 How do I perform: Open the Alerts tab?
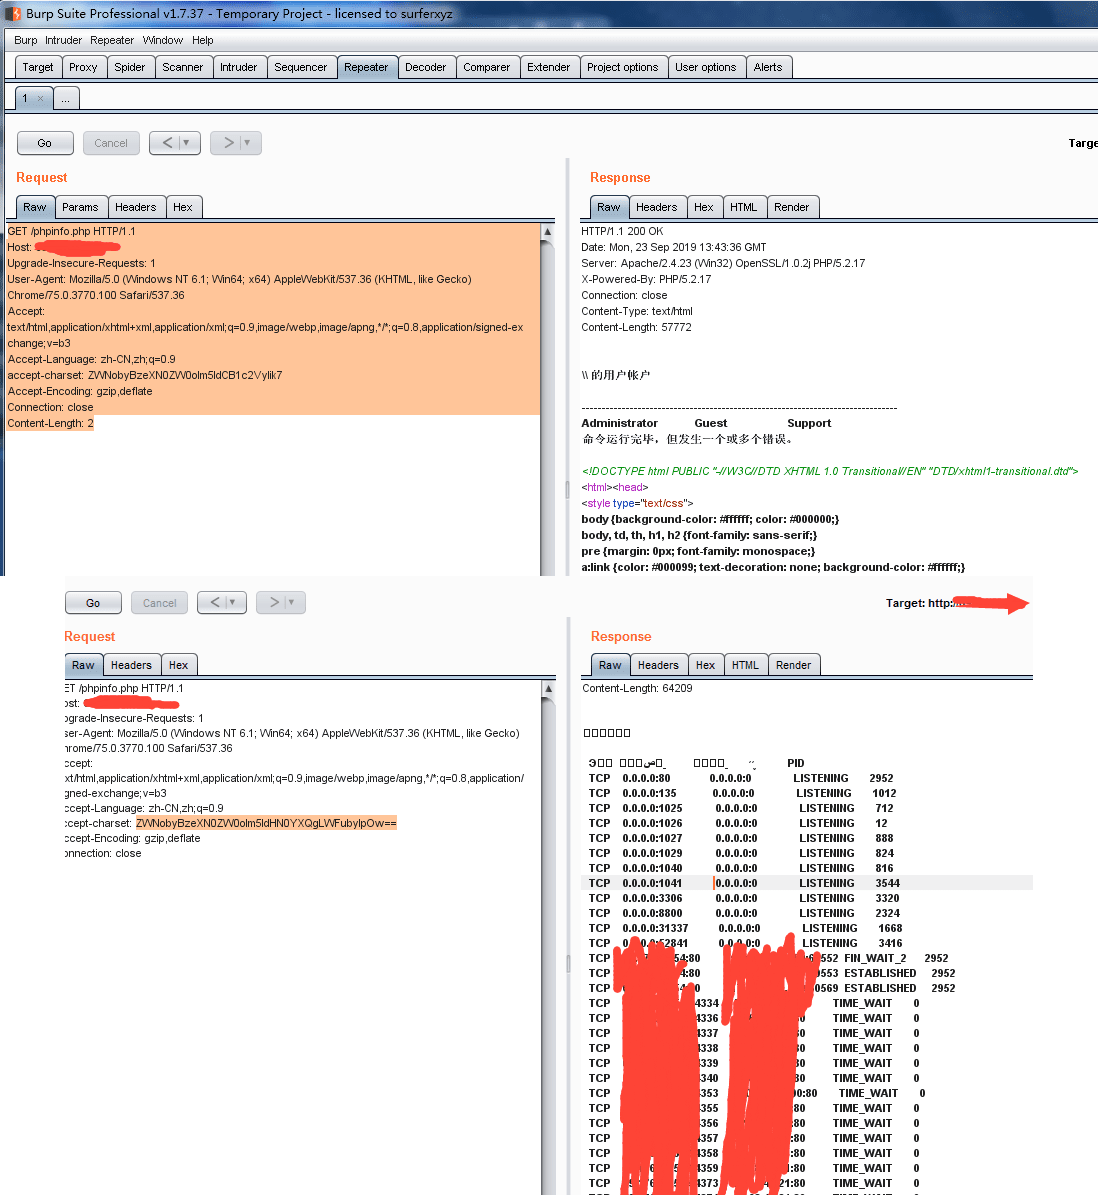767,68
